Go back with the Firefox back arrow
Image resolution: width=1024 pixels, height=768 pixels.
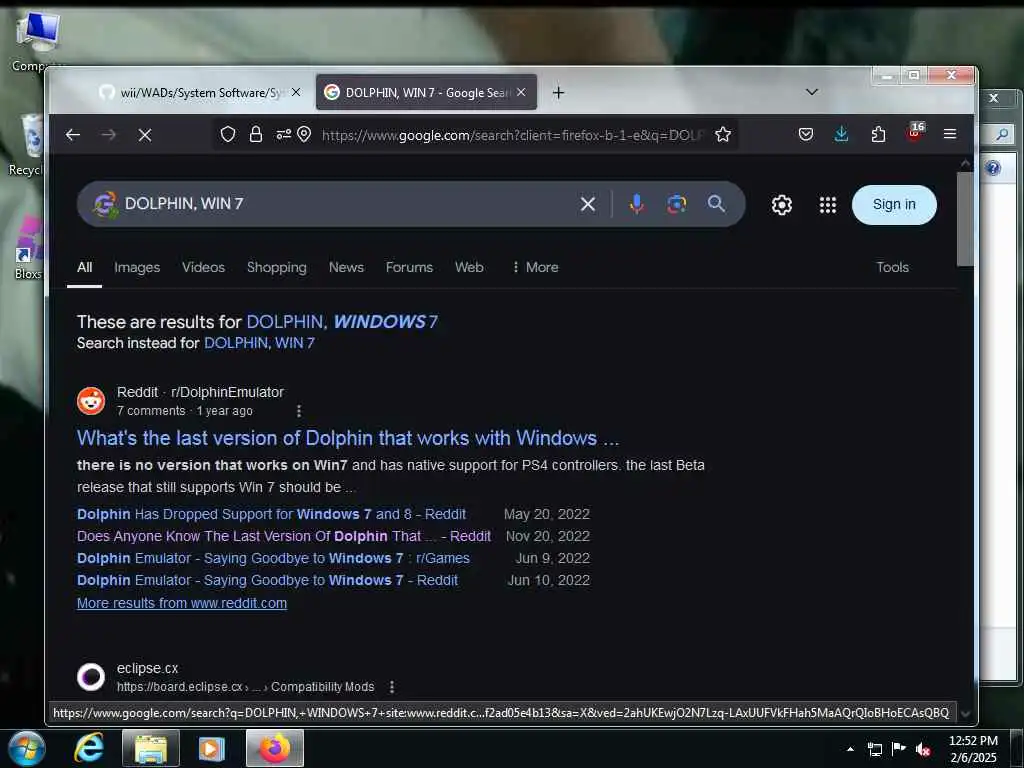tap(72, 135)
